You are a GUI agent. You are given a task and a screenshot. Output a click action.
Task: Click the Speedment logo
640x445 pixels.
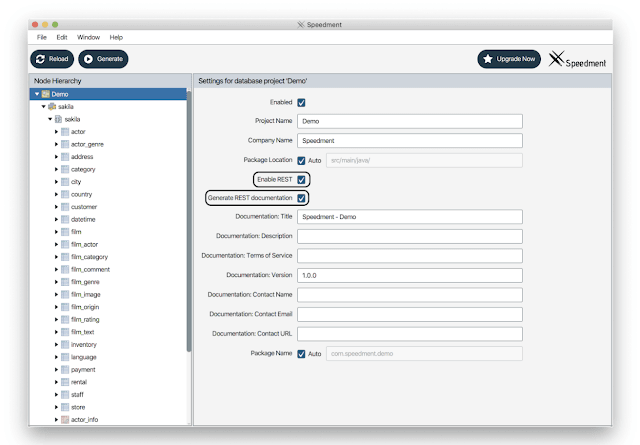pos(577,60)
